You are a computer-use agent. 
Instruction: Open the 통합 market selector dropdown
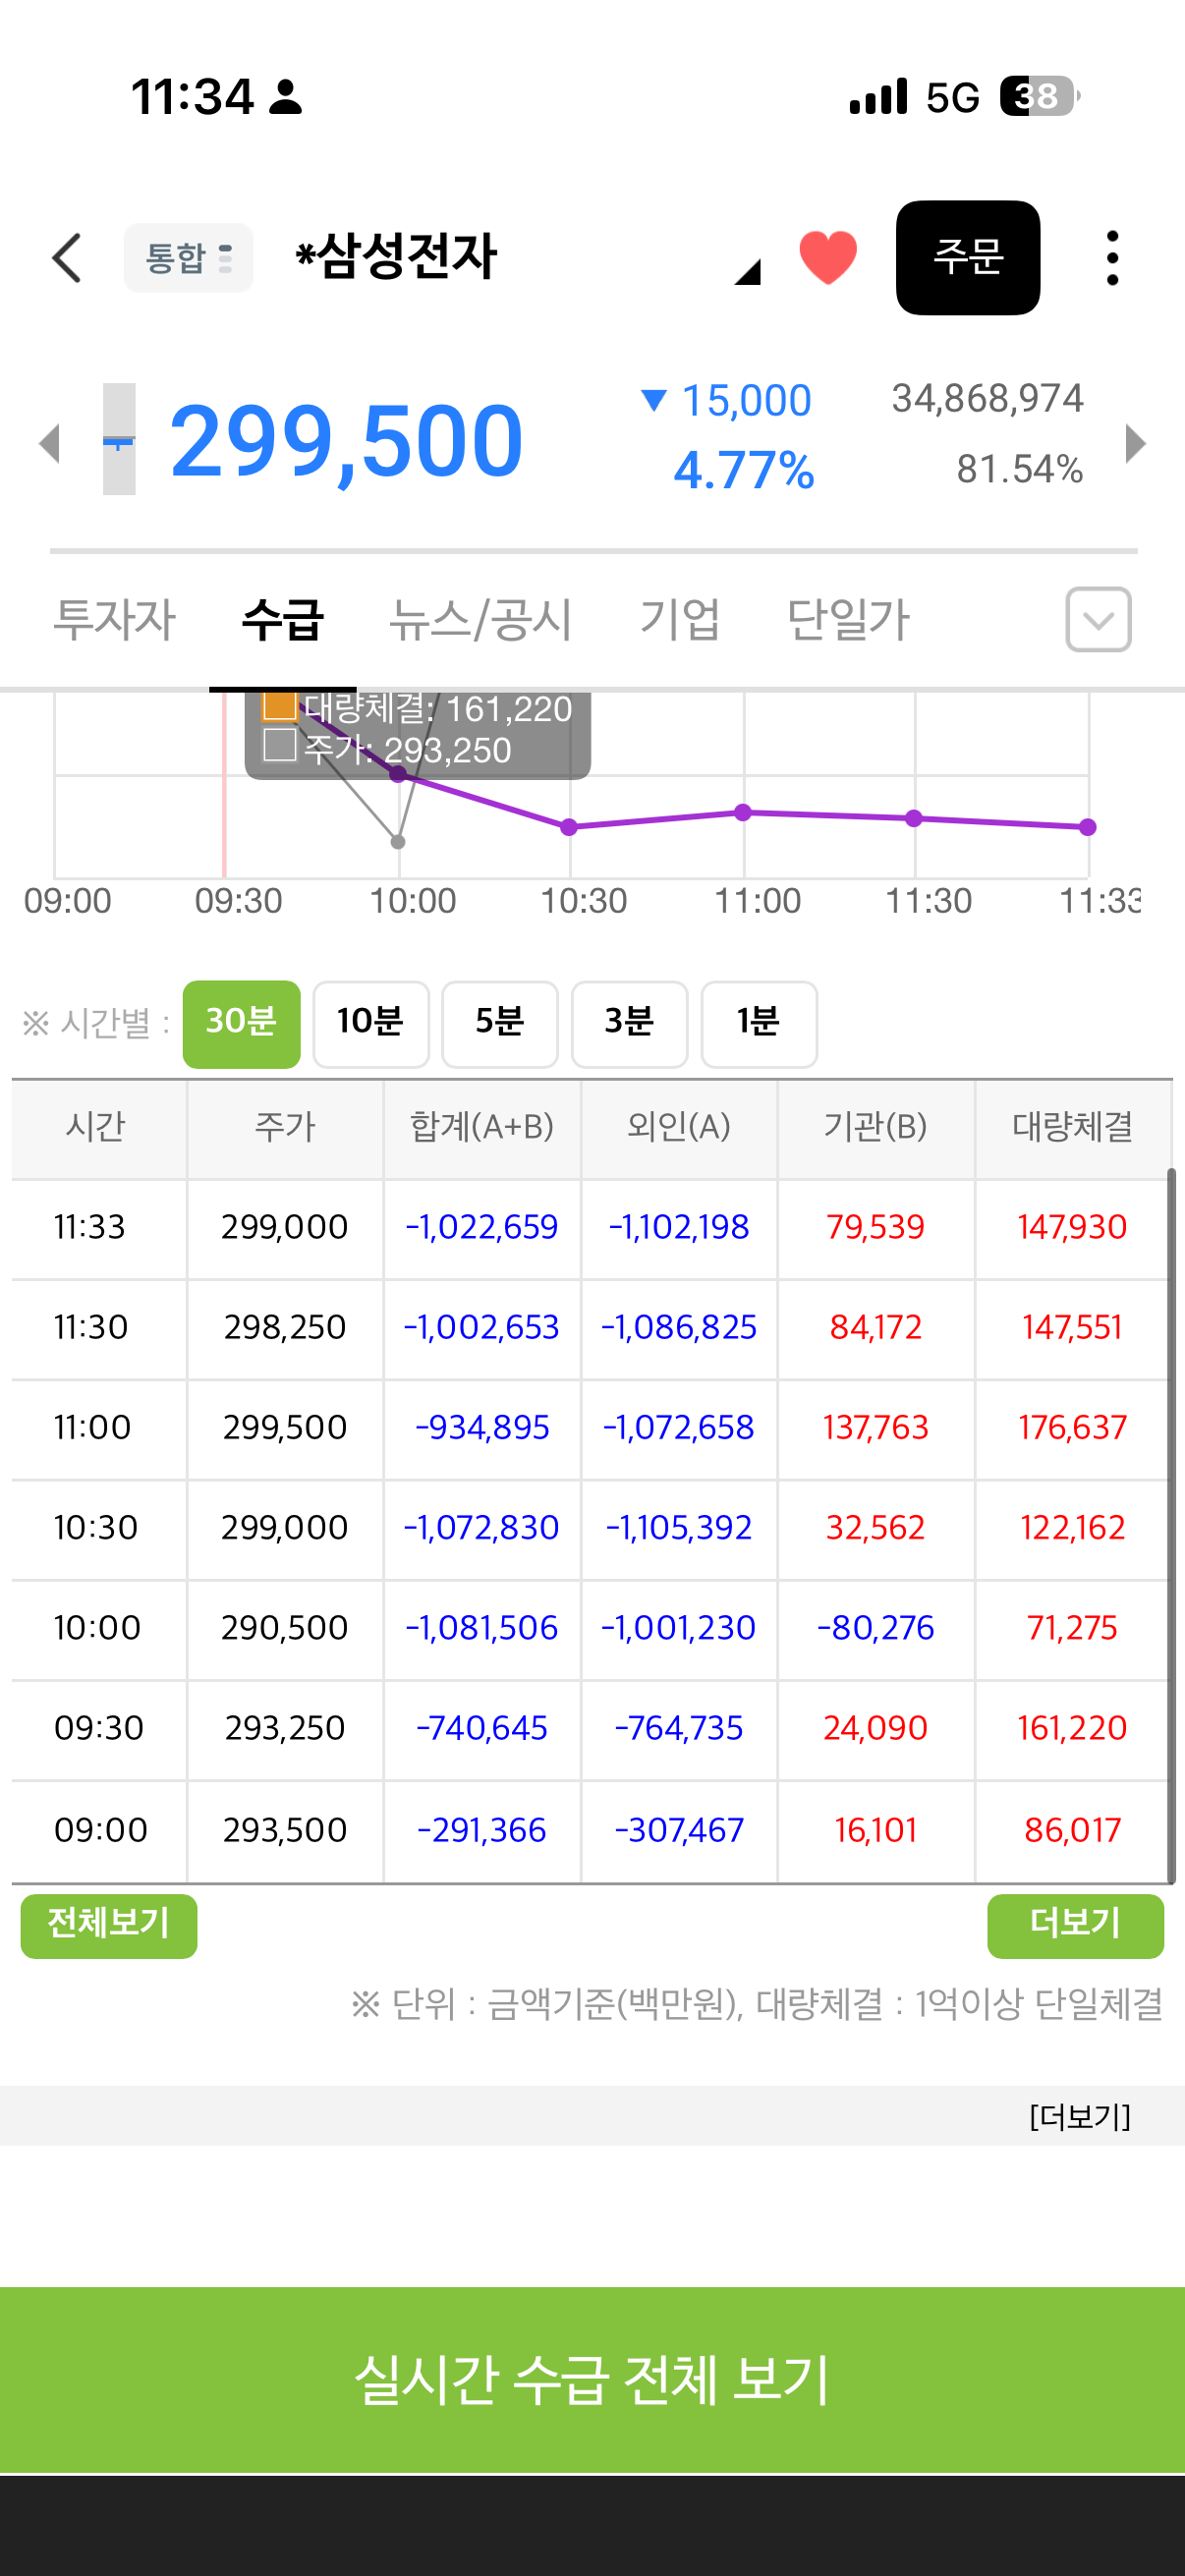coord(188,258)
